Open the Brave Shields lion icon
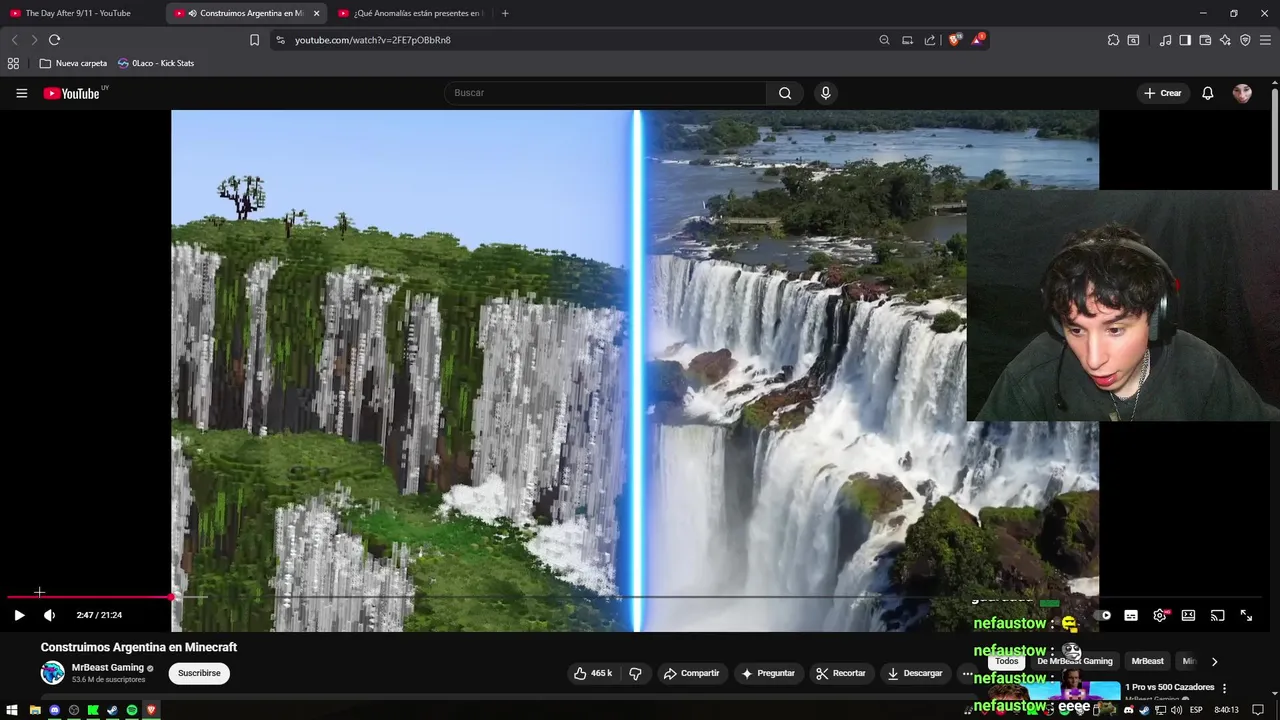 tap(955, 39)
